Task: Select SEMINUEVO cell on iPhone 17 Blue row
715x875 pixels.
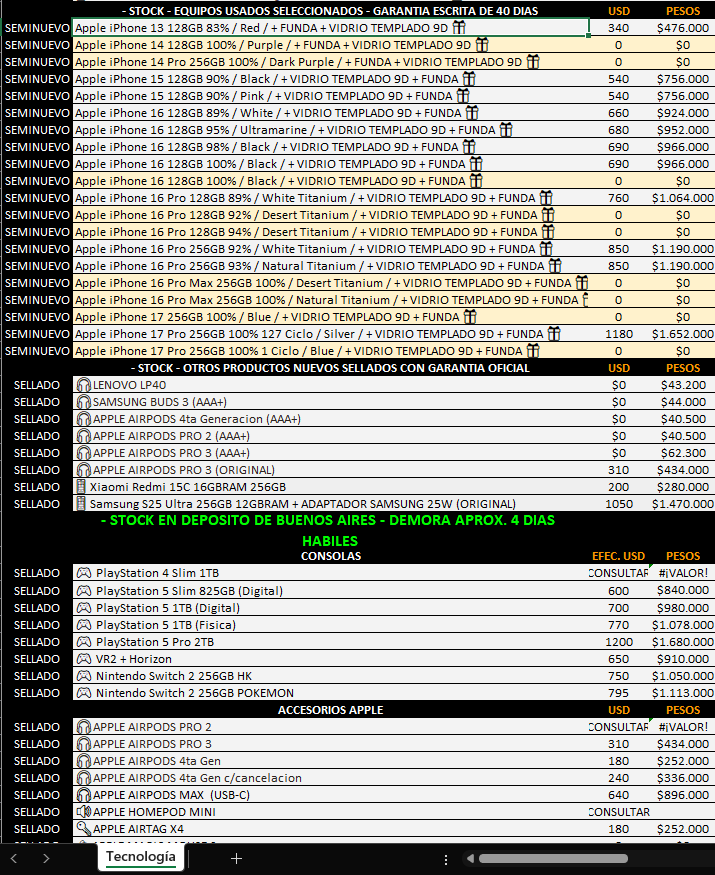Action: [37, 317]
